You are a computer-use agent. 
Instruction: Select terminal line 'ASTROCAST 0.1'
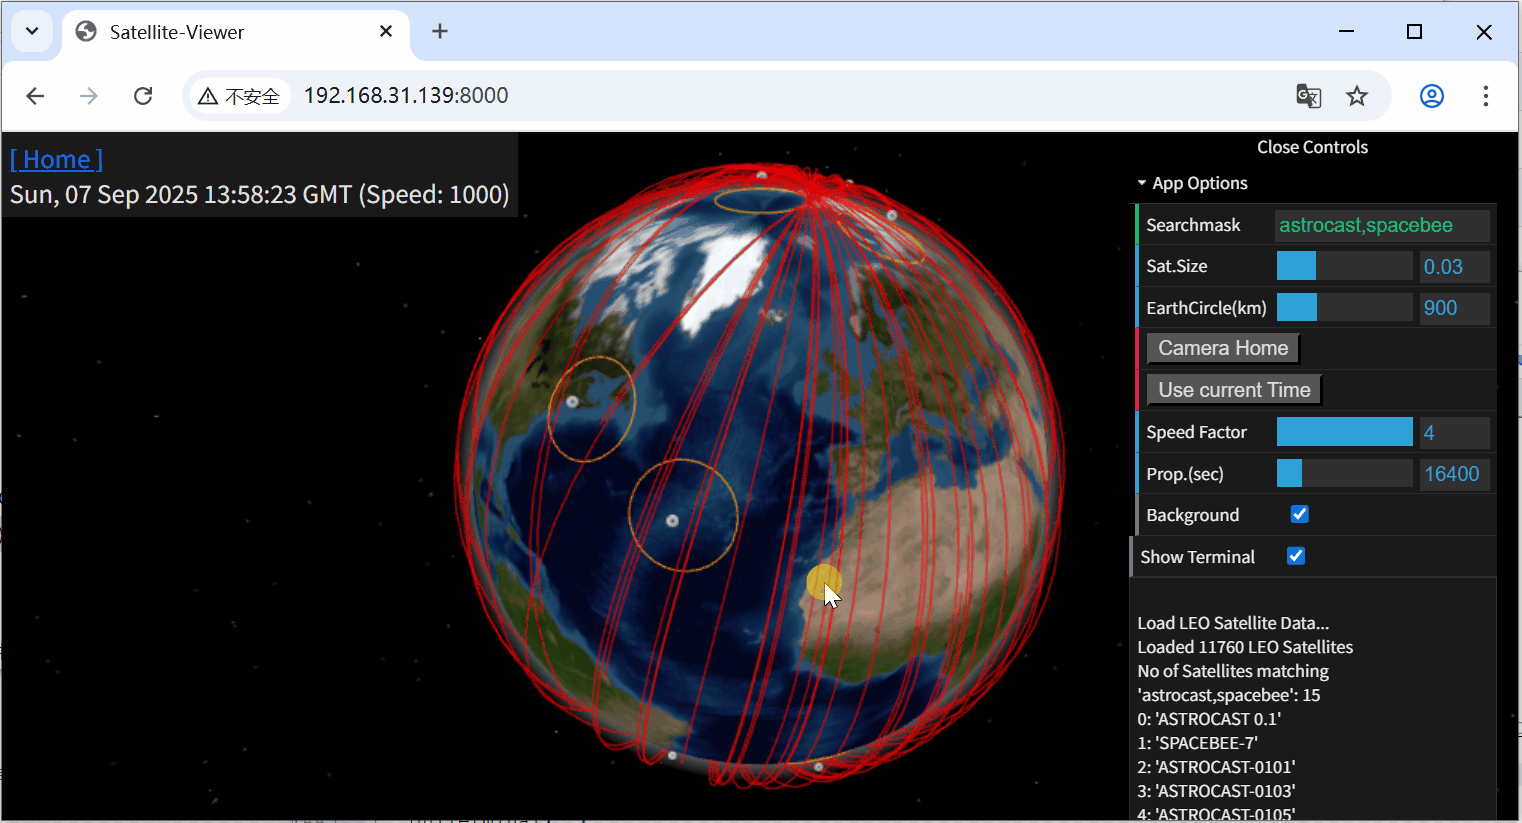click(x=1209, y=719)
